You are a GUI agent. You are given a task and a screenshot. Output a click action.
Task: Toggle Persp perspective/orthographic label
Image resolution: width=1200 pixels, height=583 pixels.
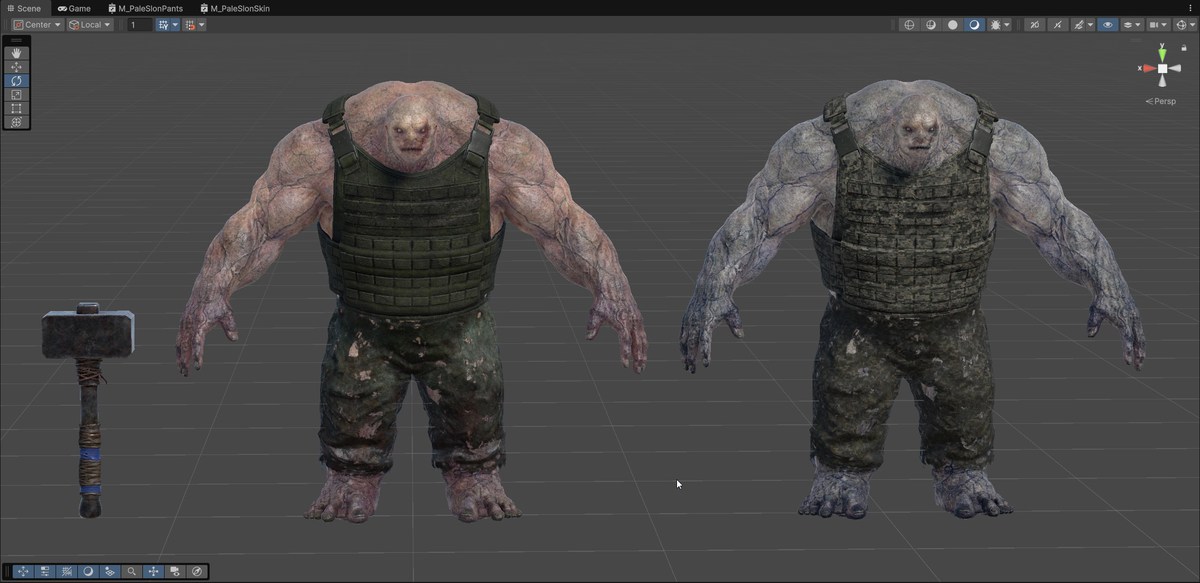[x=1161, y=101]
